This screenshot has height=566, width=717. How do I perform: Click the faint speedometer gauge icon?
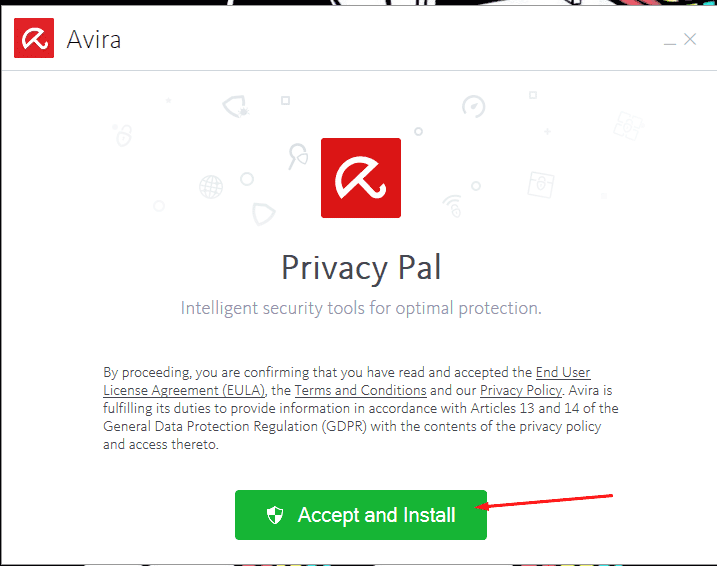(x=474, y=106)
